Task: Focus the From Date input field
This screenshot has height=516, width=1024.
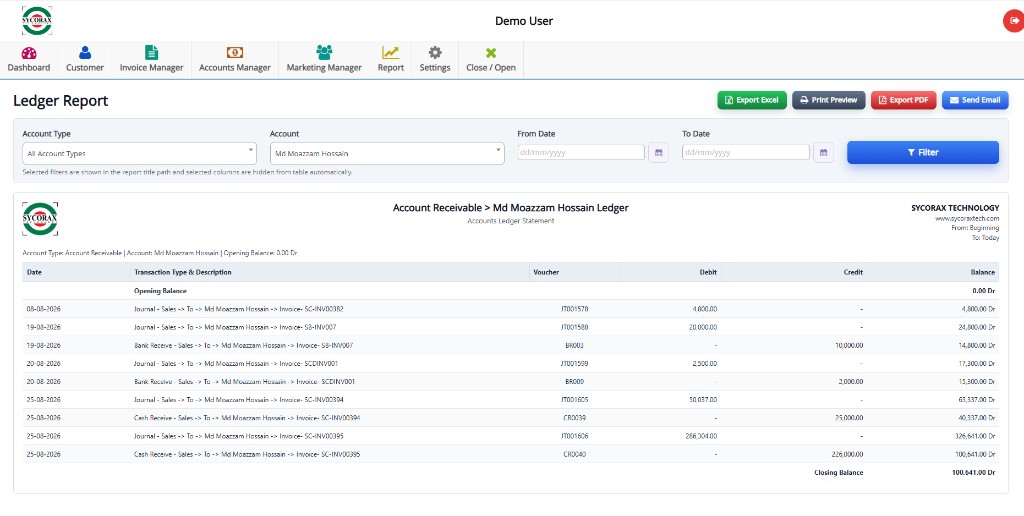Action: pos(581,152)
